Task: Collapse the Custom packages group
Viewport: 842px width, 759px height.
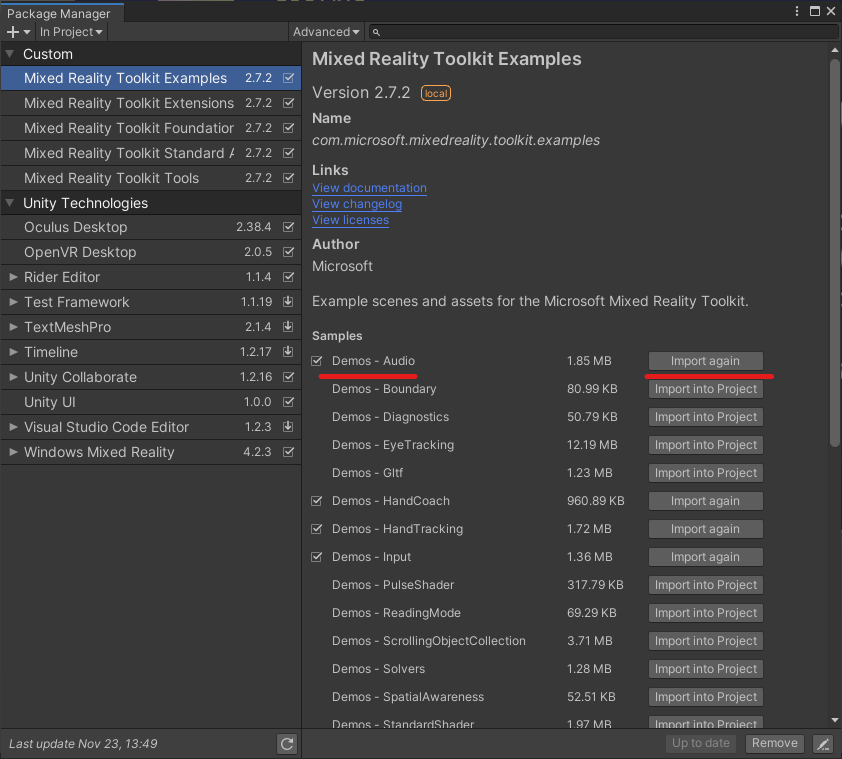Action: (10, 54)
